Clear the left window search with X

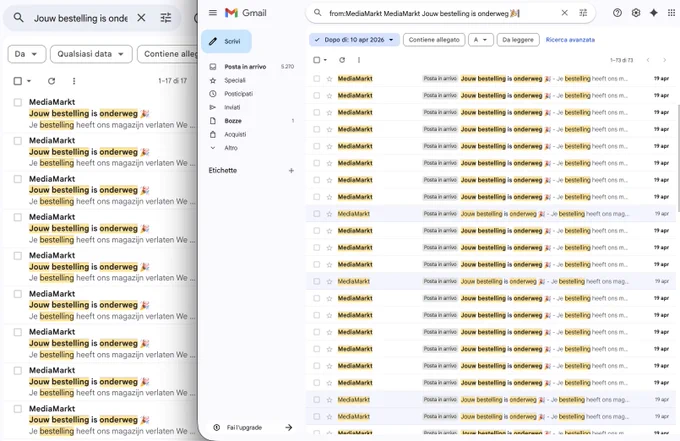click(x=141, y=18)
